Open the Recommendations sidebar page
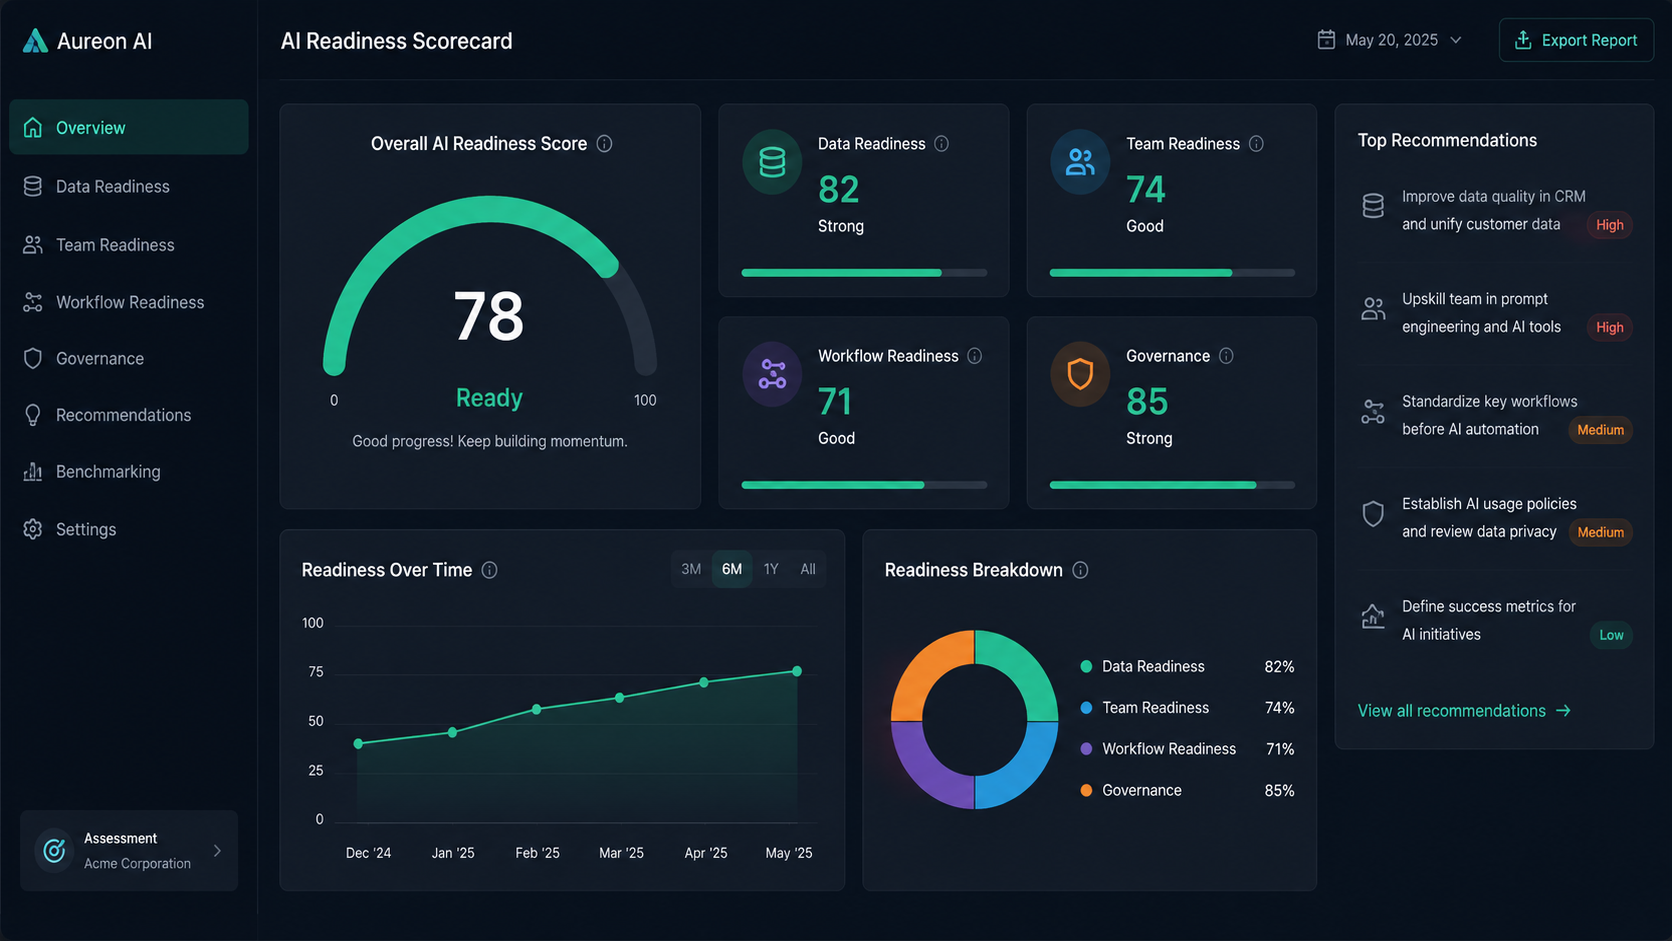Viewport: 1672px width, 941px height. (x=129, y=415)
